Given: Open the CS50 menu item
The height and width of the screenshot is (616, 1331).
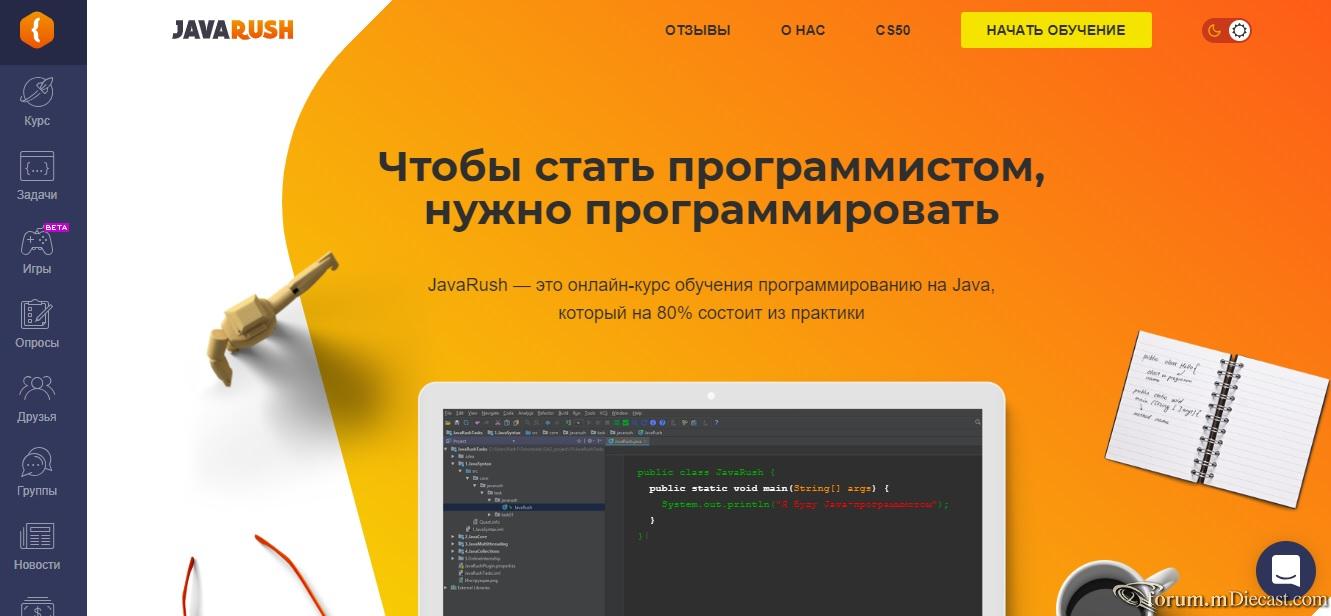Looking at the screenshot, I should tap(893, 30).
